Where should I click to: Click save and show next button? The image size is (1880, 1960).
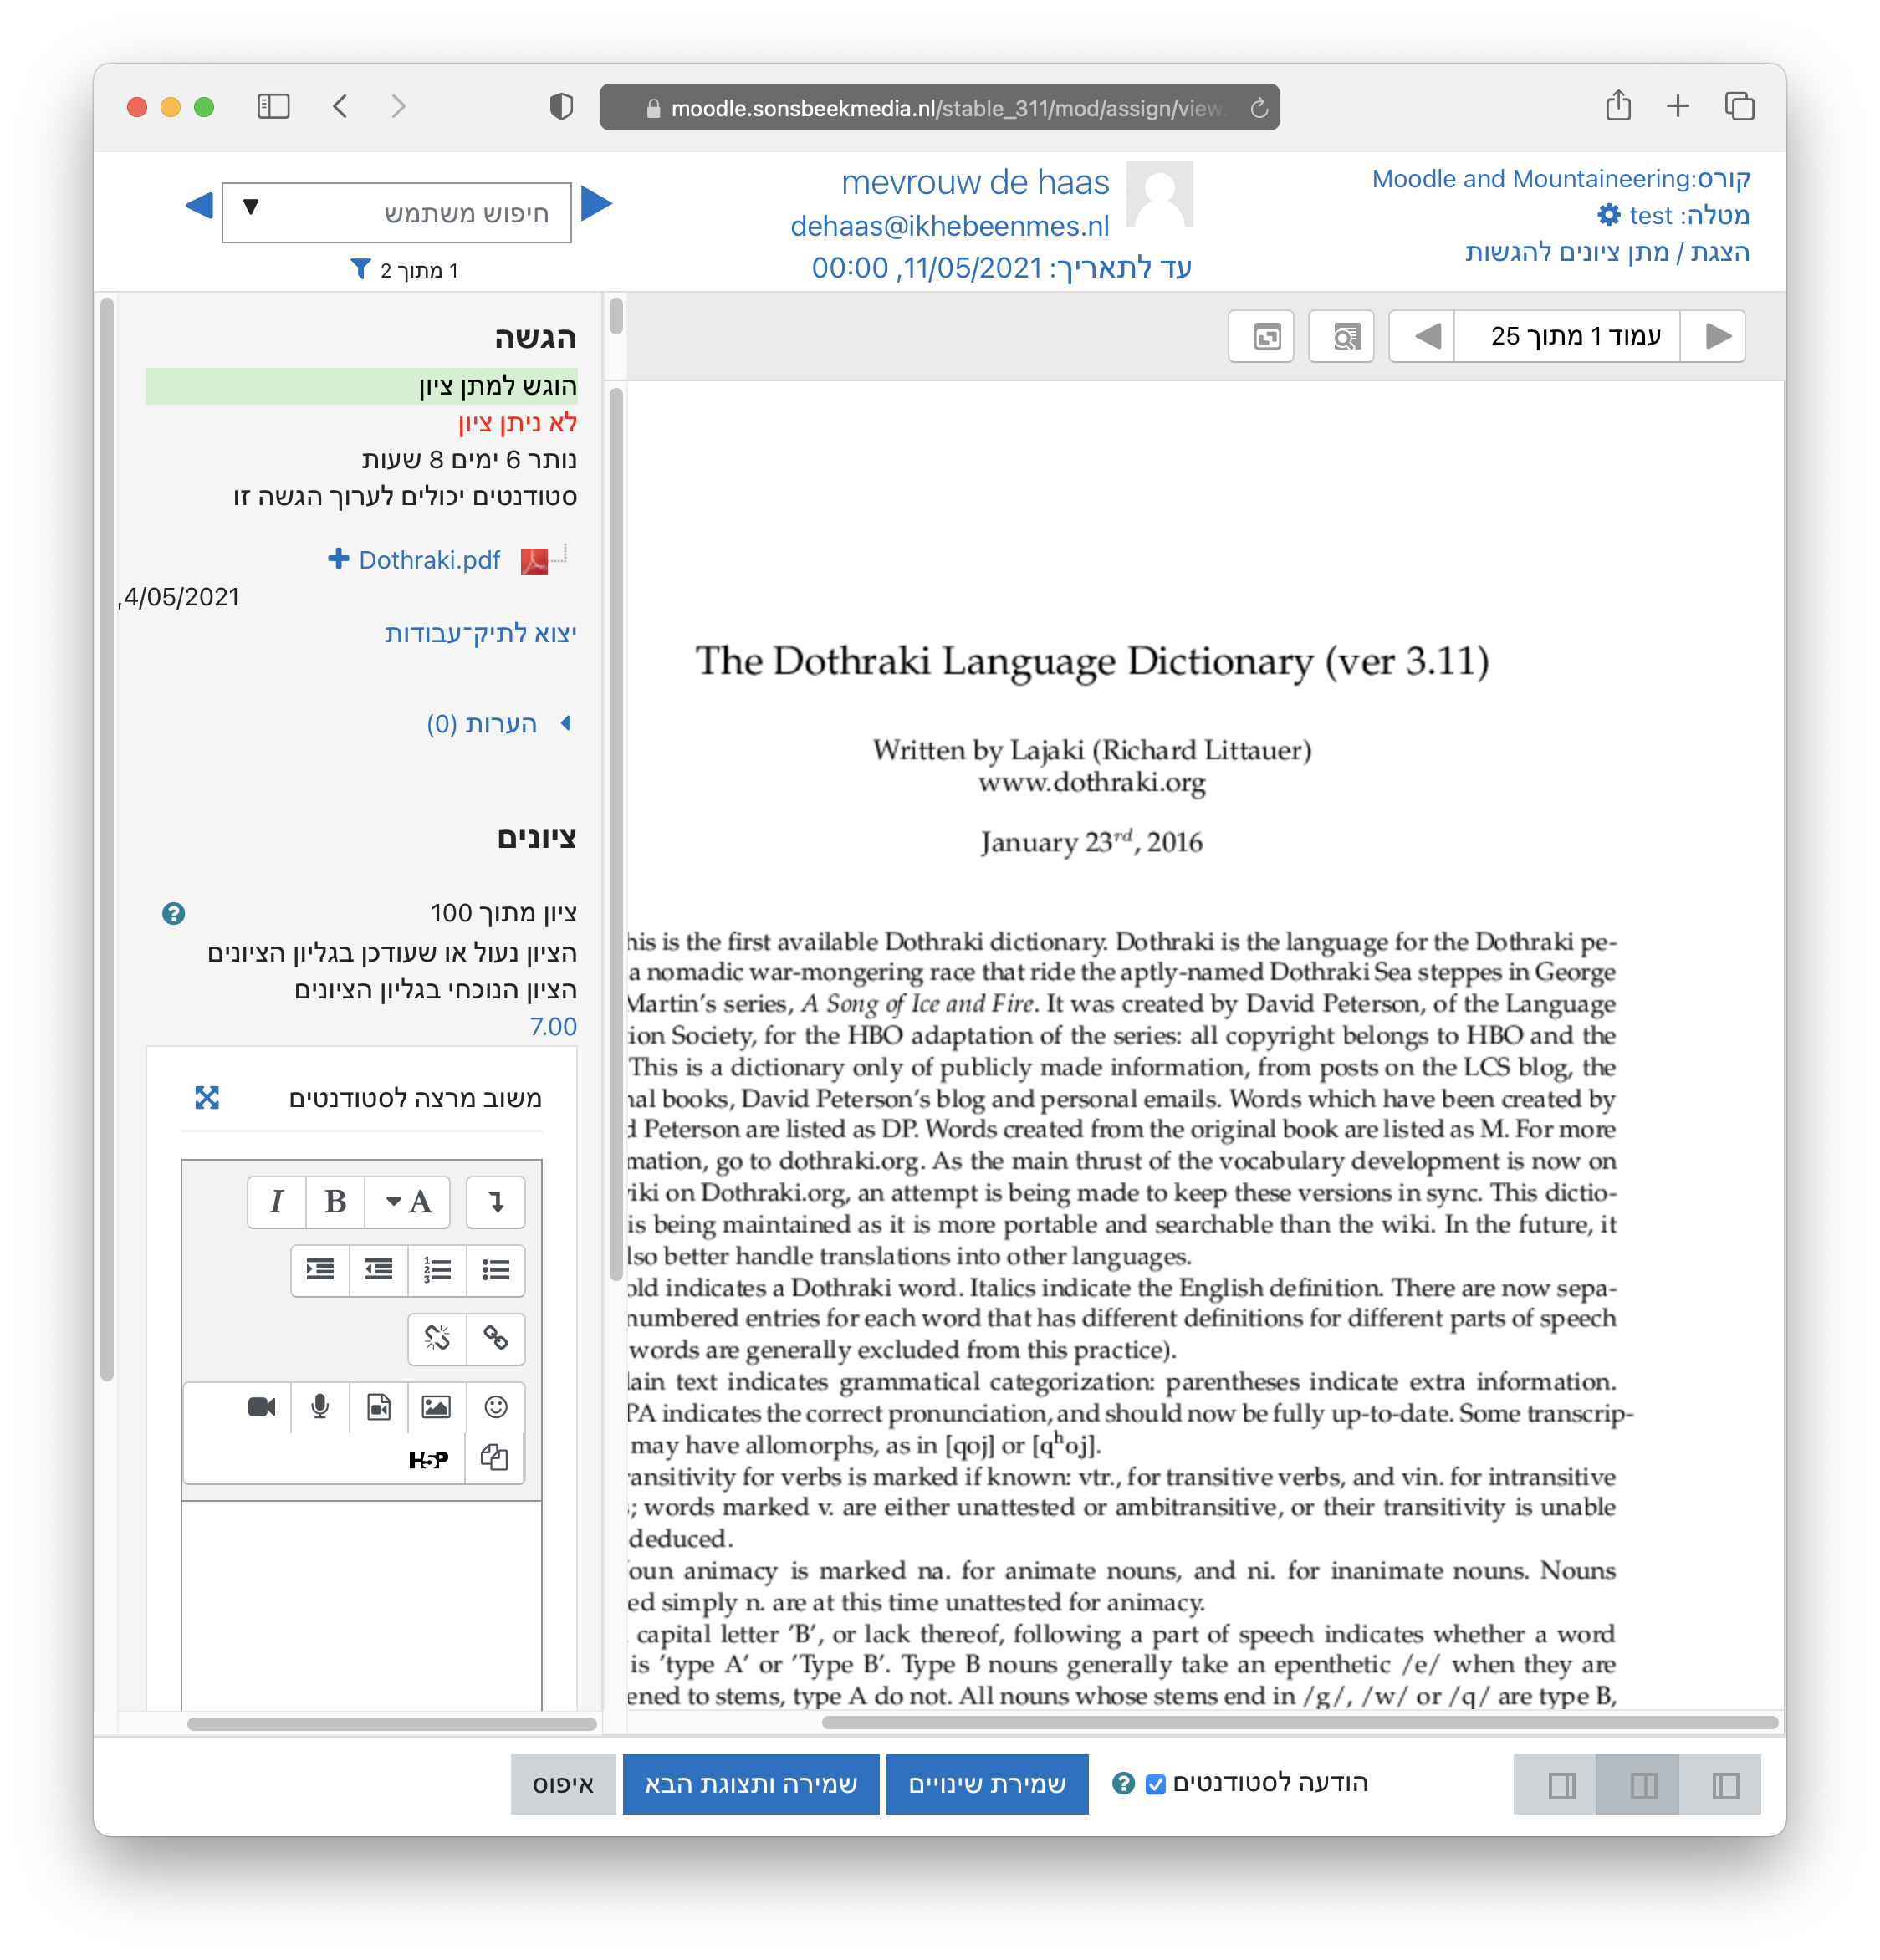pos(750,1784)
